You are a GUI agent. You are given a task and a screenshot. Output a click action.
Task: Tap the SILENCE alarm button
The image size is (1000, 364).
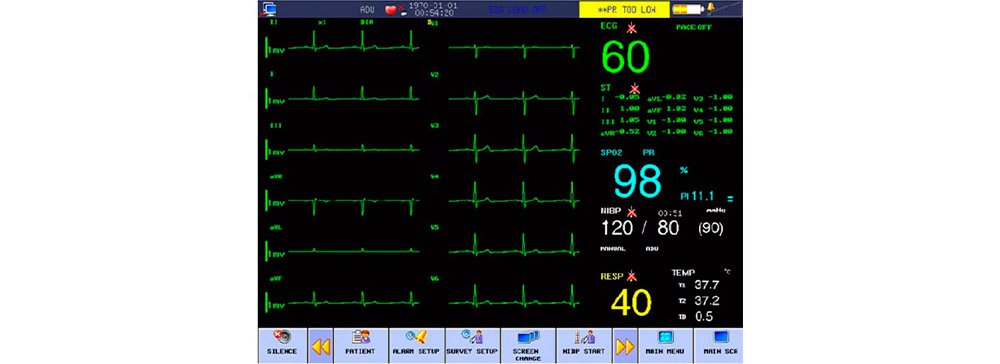282,345
